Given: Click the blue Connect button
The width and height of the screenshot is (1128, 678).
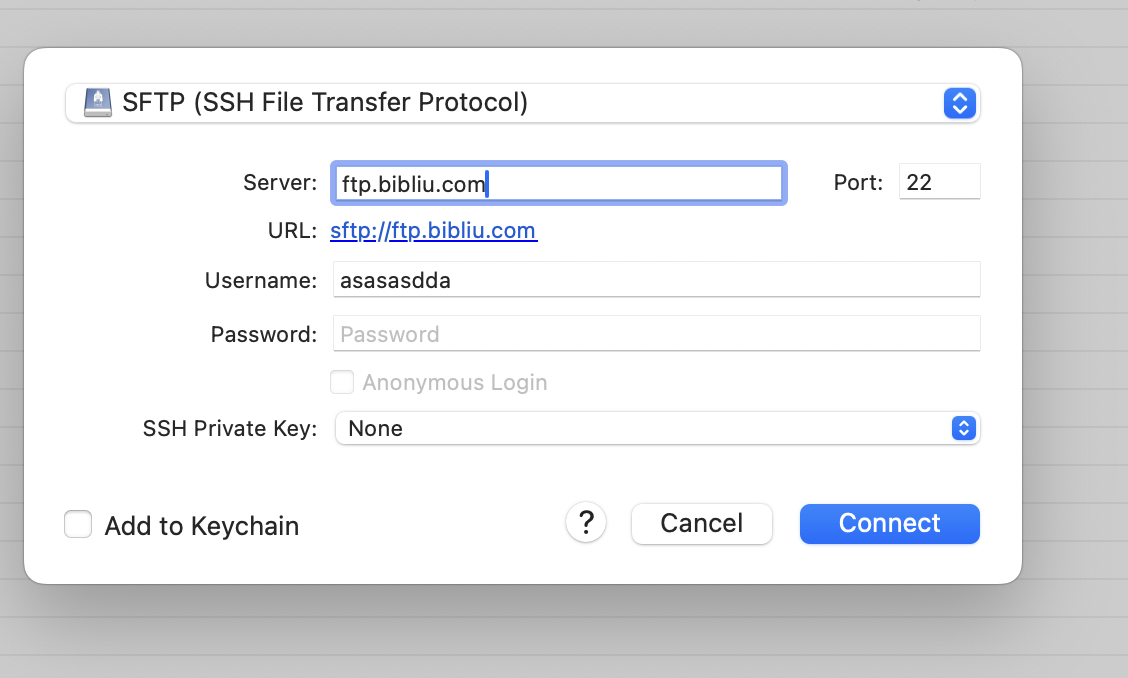Looking at the screenshot, I should click(889, 523).
